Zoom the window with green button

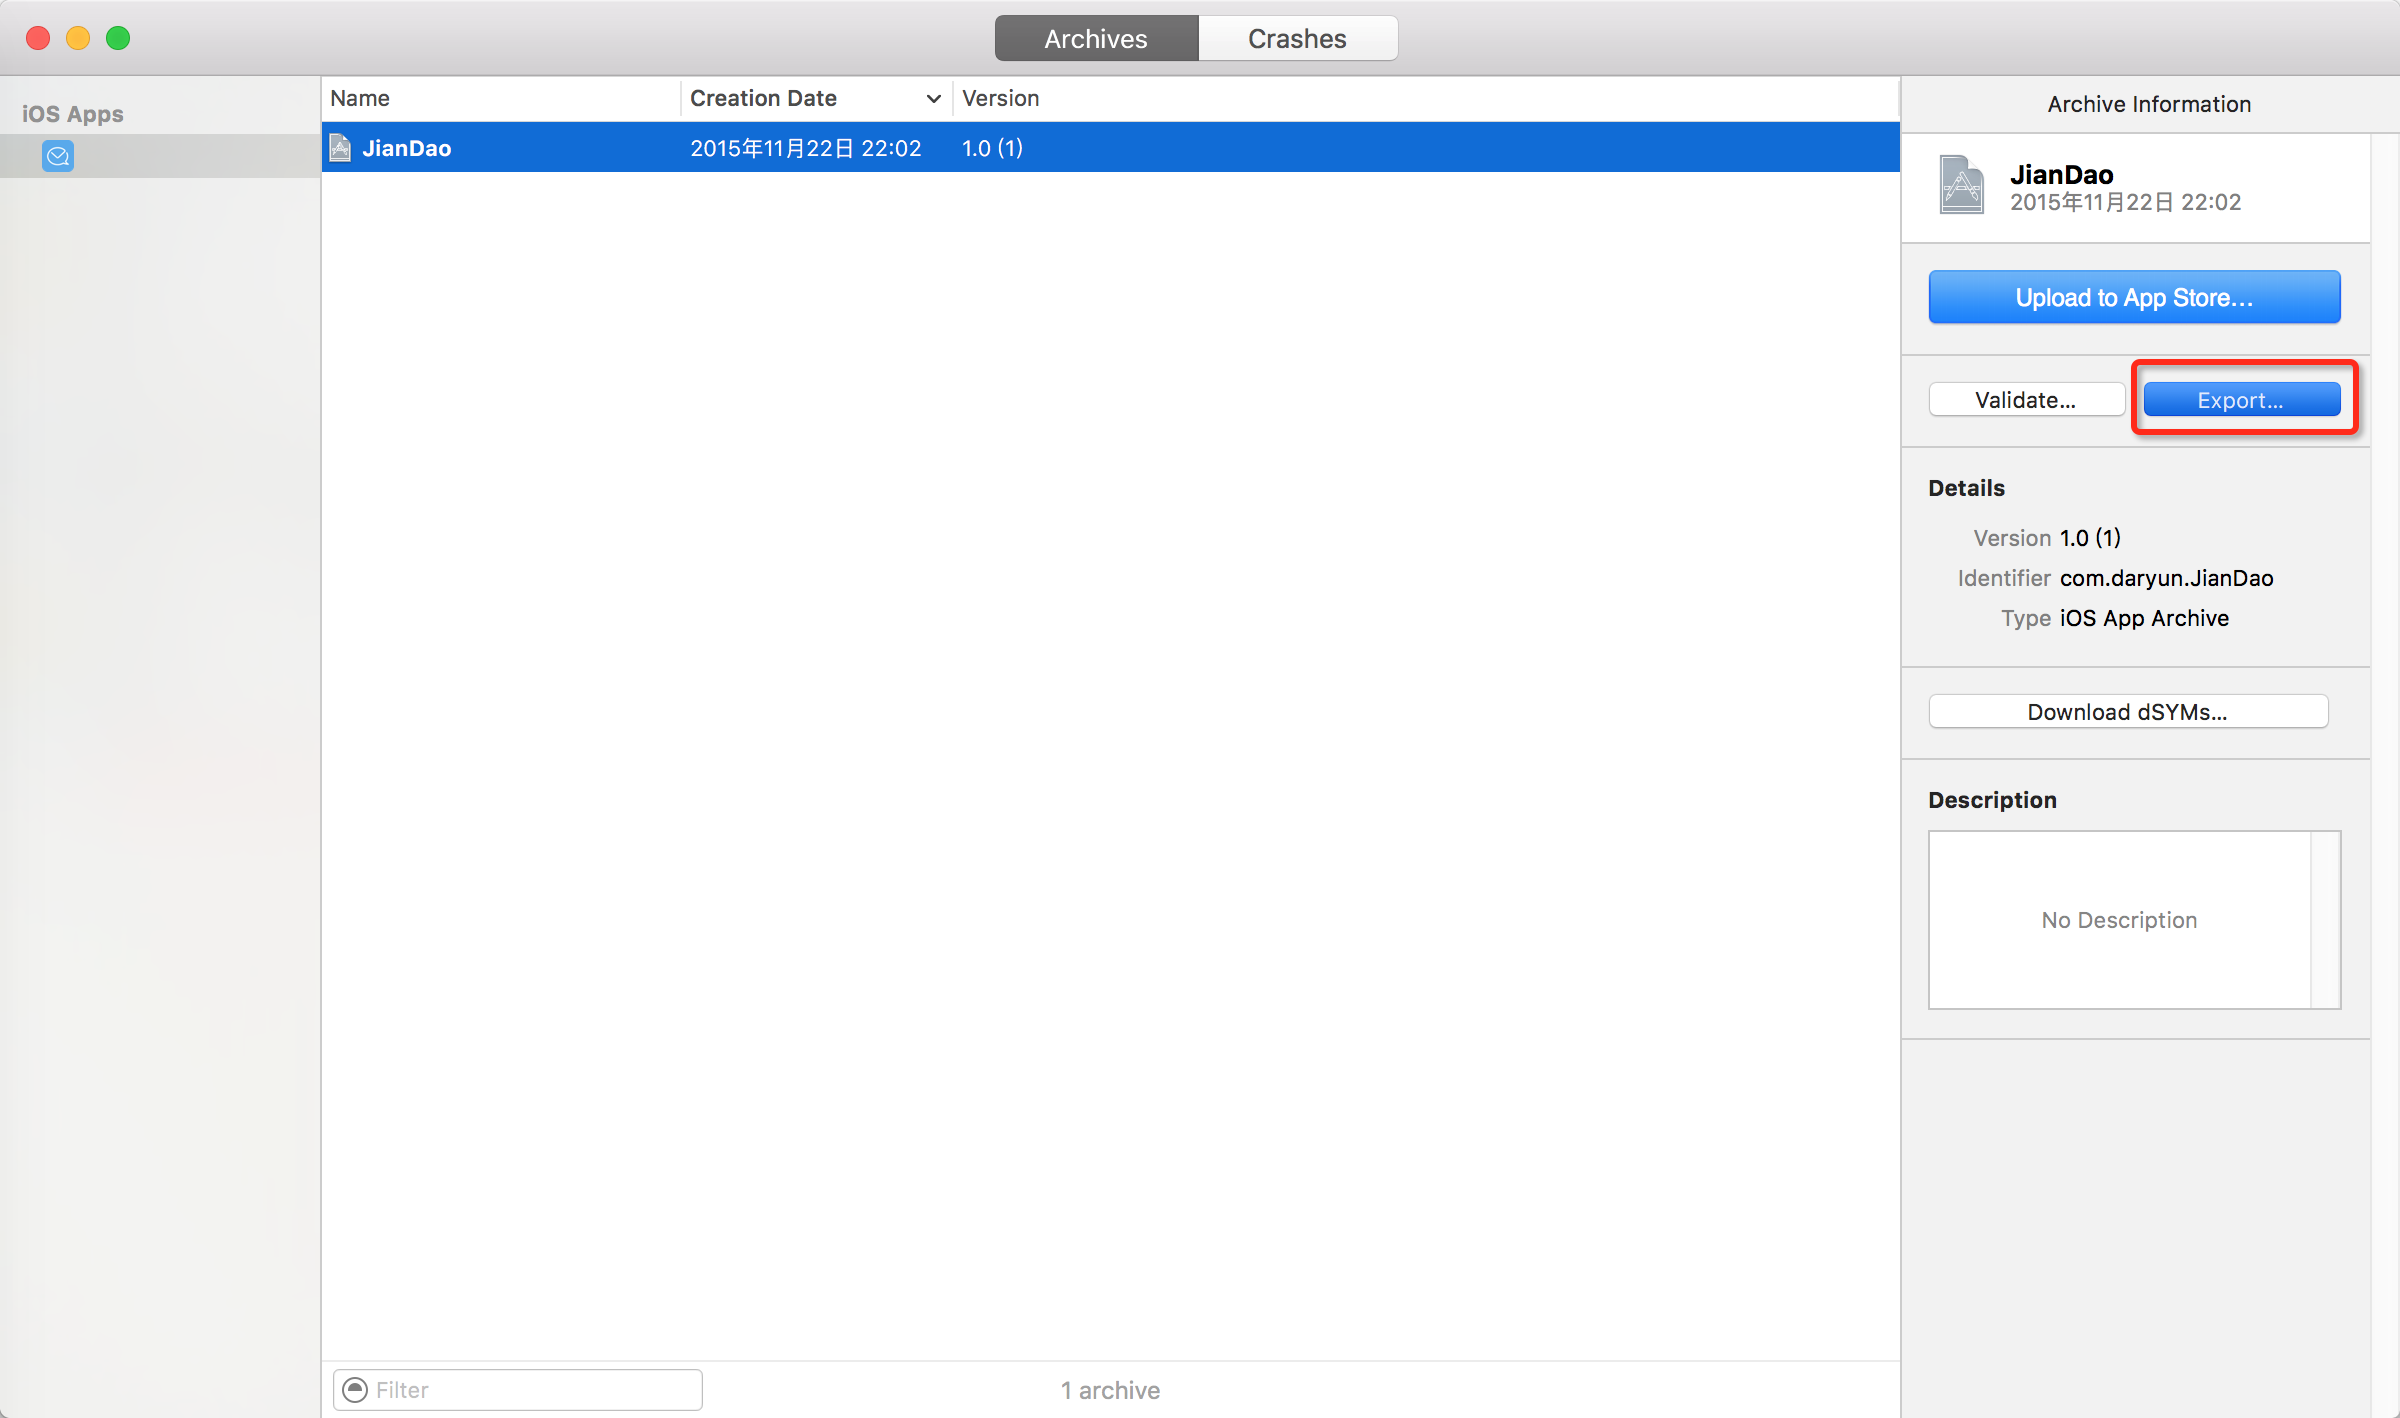click(x=118, y=38)
